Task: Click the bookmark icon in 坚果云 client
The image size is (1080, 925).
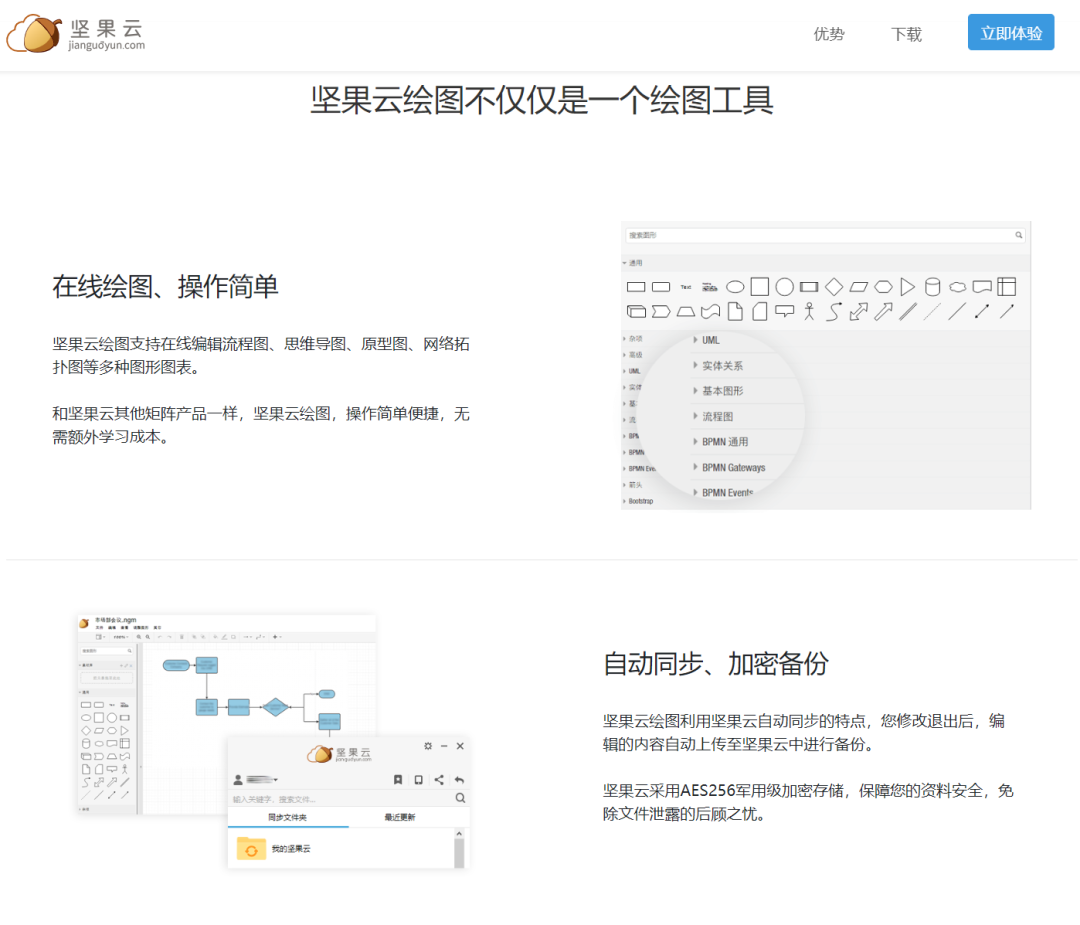Action: pyautogui.click(x=397, y=780)
